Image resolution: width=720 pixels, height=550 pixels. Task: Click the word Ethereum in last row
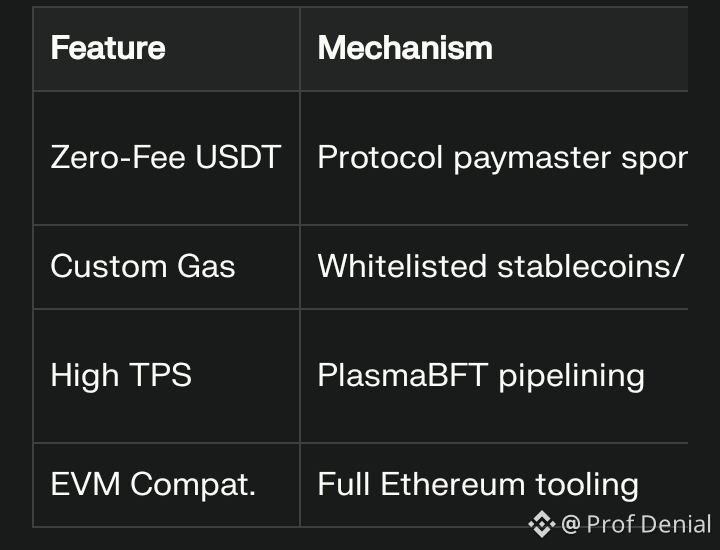(453, 484)
